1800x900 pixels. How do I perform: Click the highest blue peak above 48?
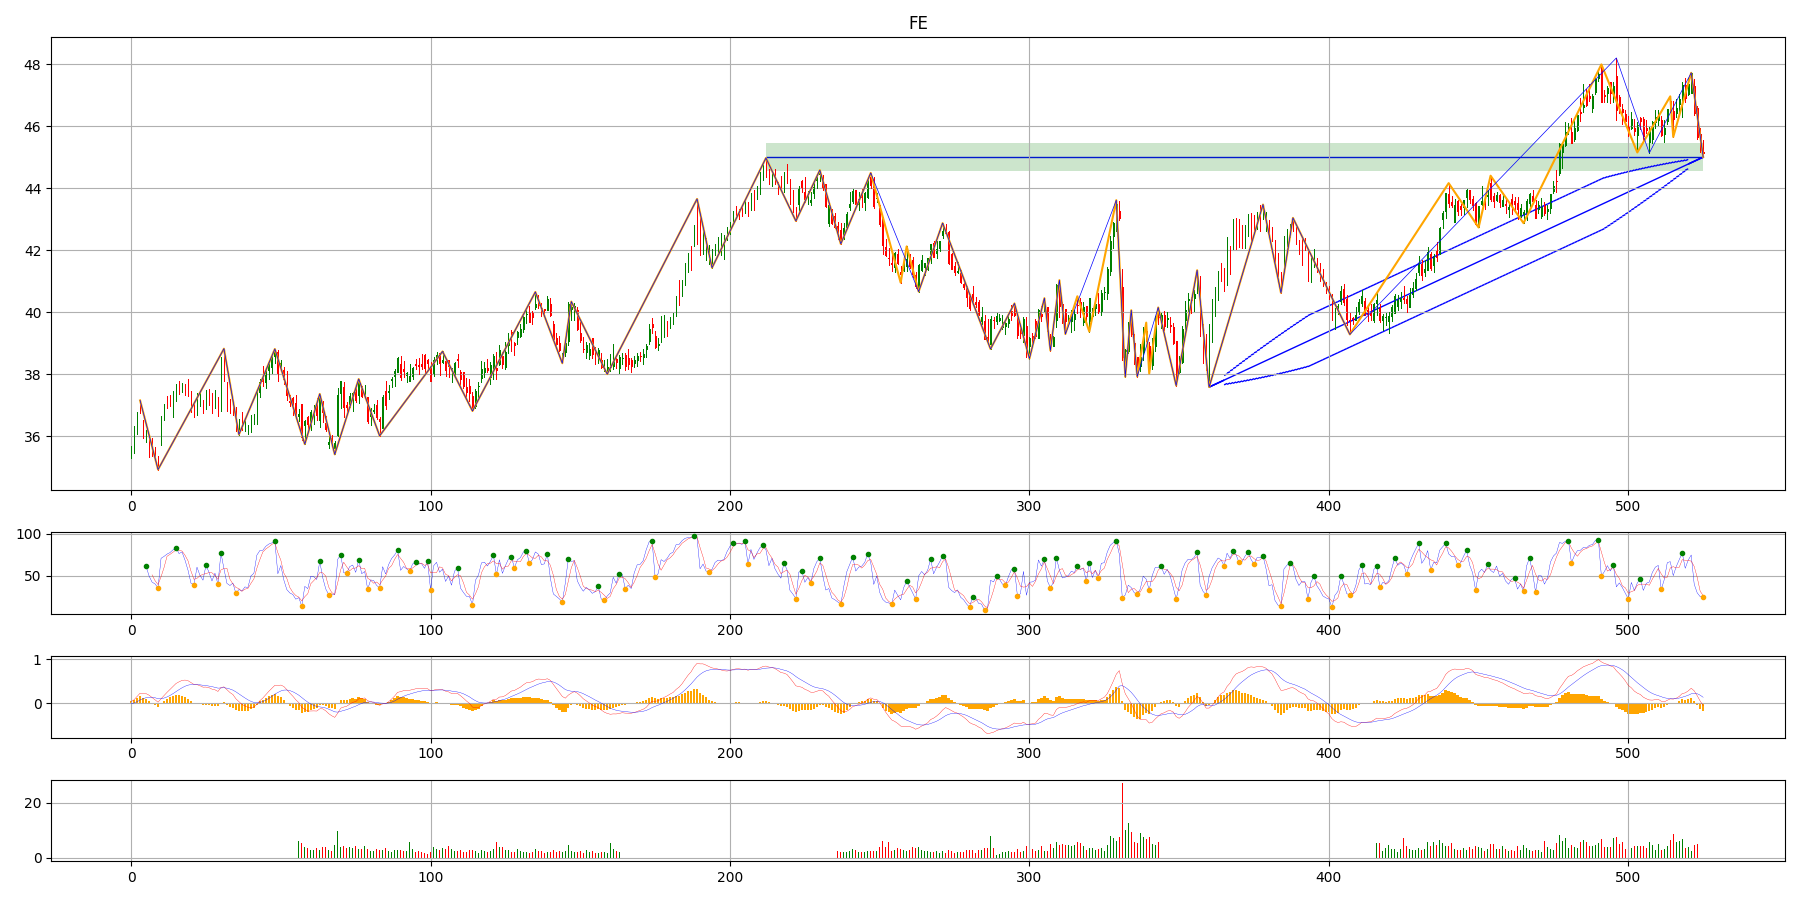click(x=1616, y=60)
